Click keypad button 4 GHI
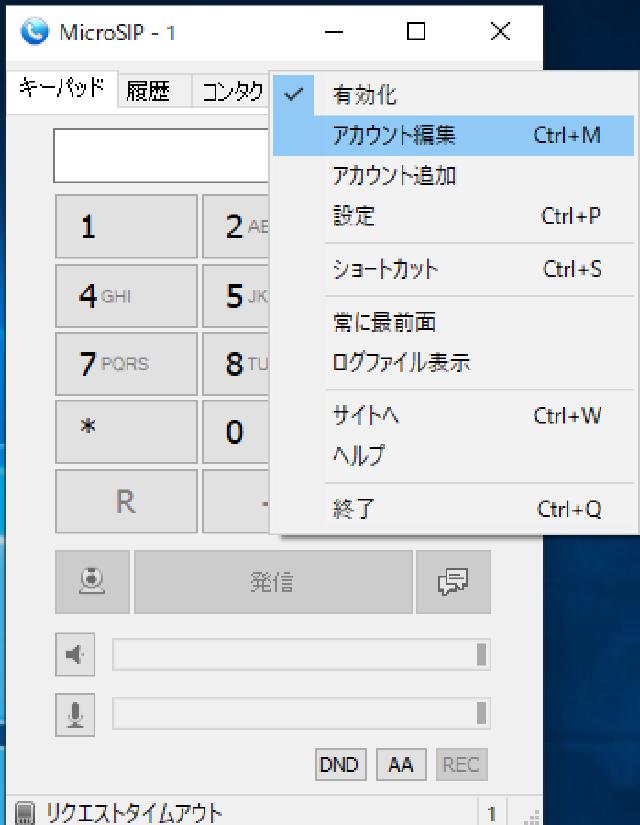Viewport: 640px width, 825px height. (126, 296)
